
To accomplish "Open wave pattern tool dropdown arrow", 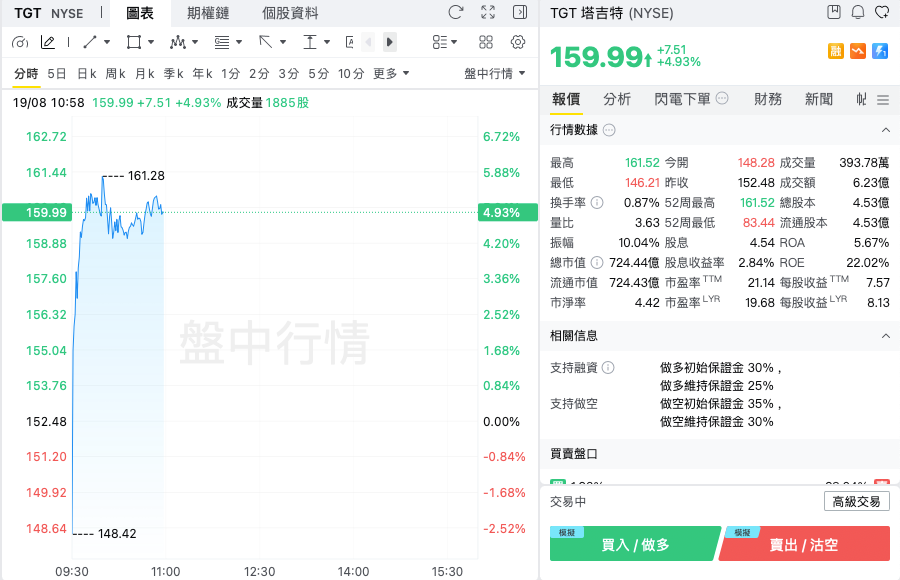I will pos(195,42).
